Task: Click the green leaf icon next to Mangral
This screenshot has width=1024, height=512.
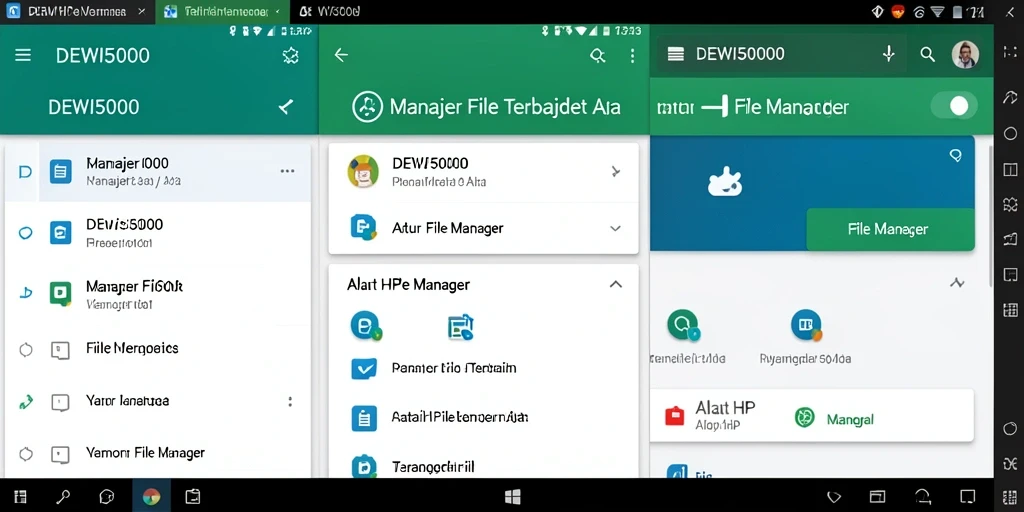Action: [x=805, y=417]
